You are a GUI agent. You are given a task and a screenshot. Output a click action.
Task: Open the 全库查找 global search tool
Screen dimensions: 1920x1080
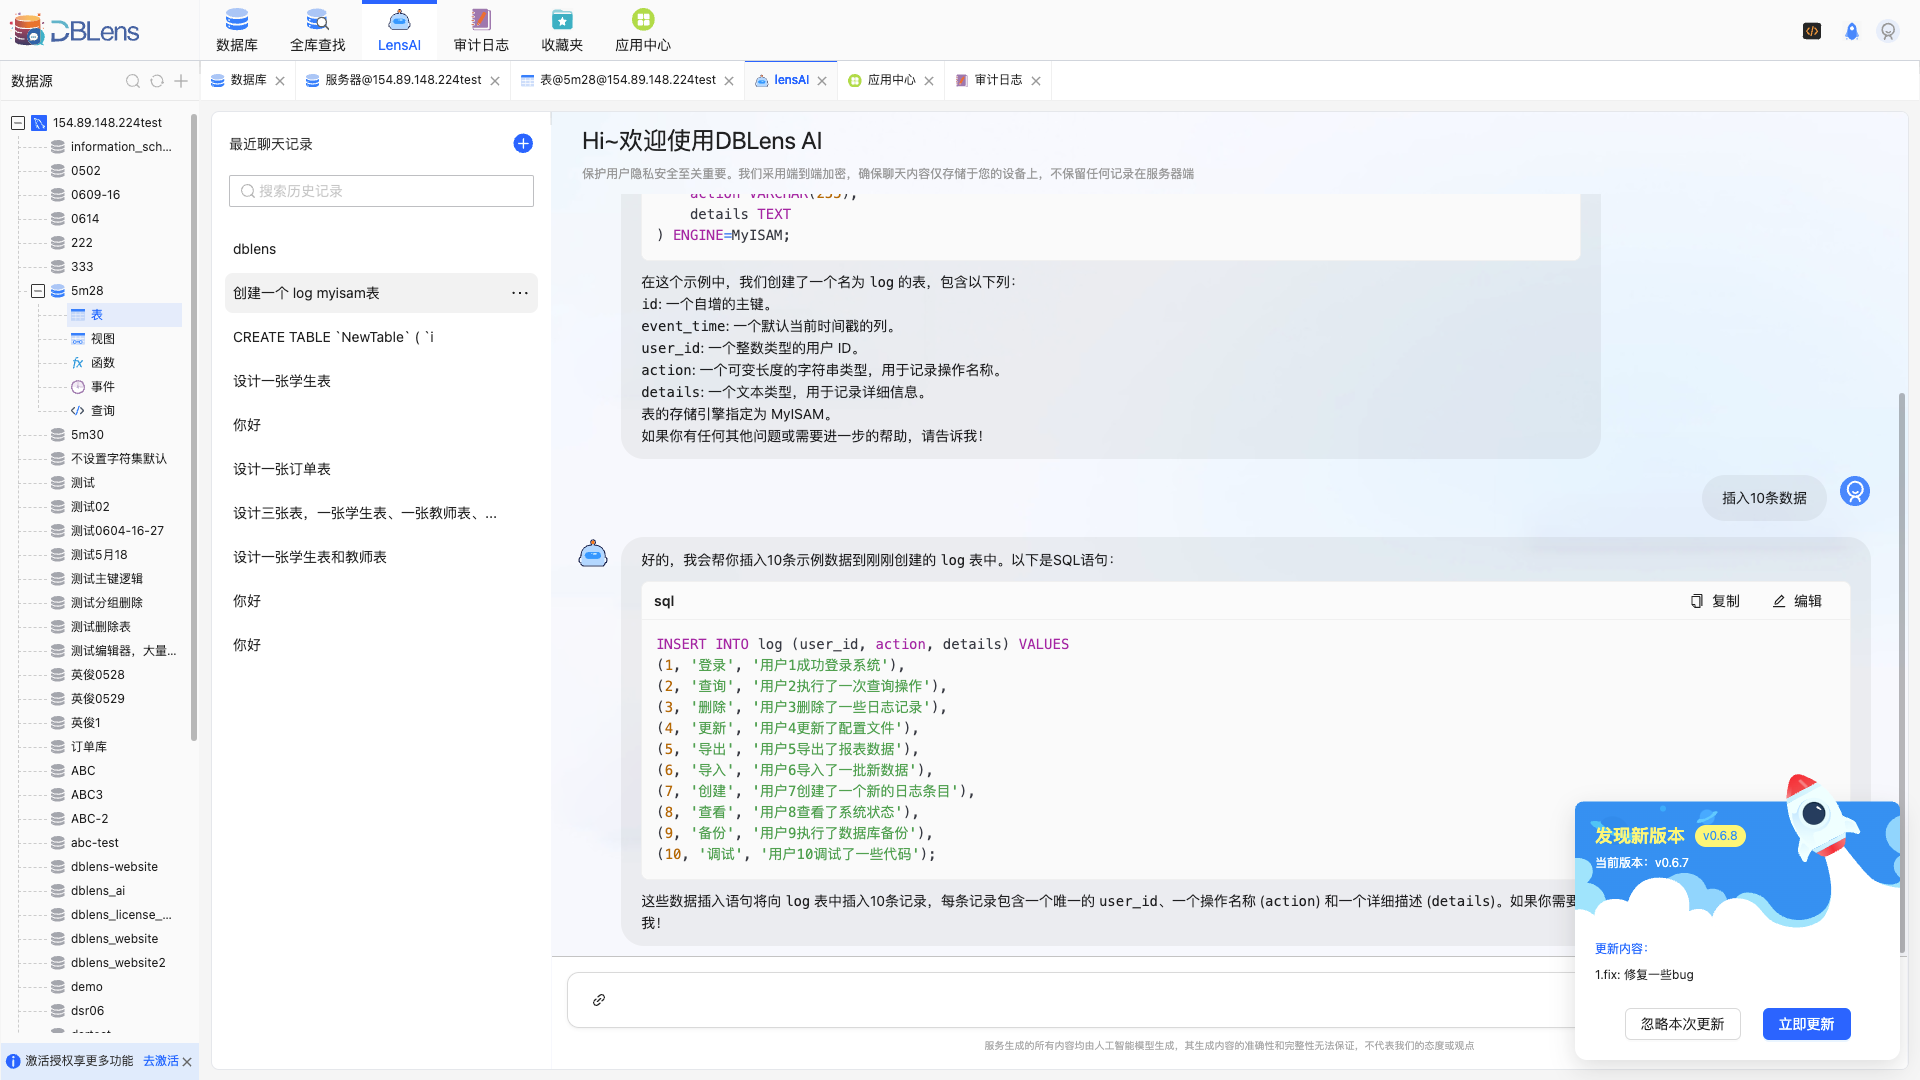318,28
